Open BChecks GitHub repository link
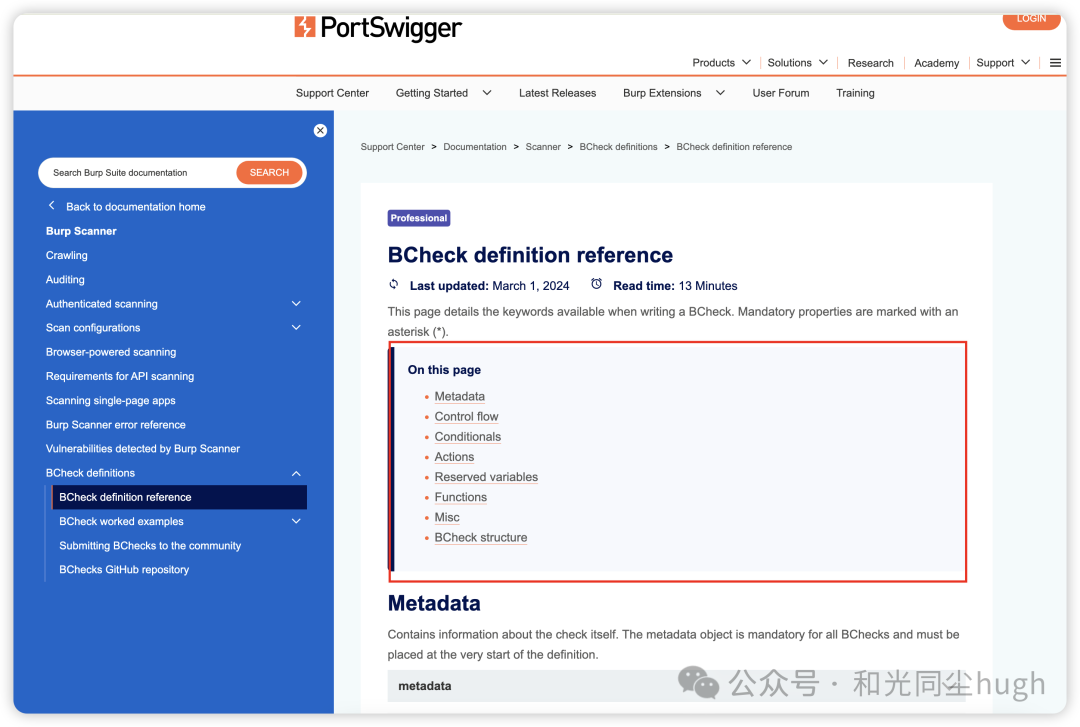This screenshot has height=727, width=1080. [124, 569]
